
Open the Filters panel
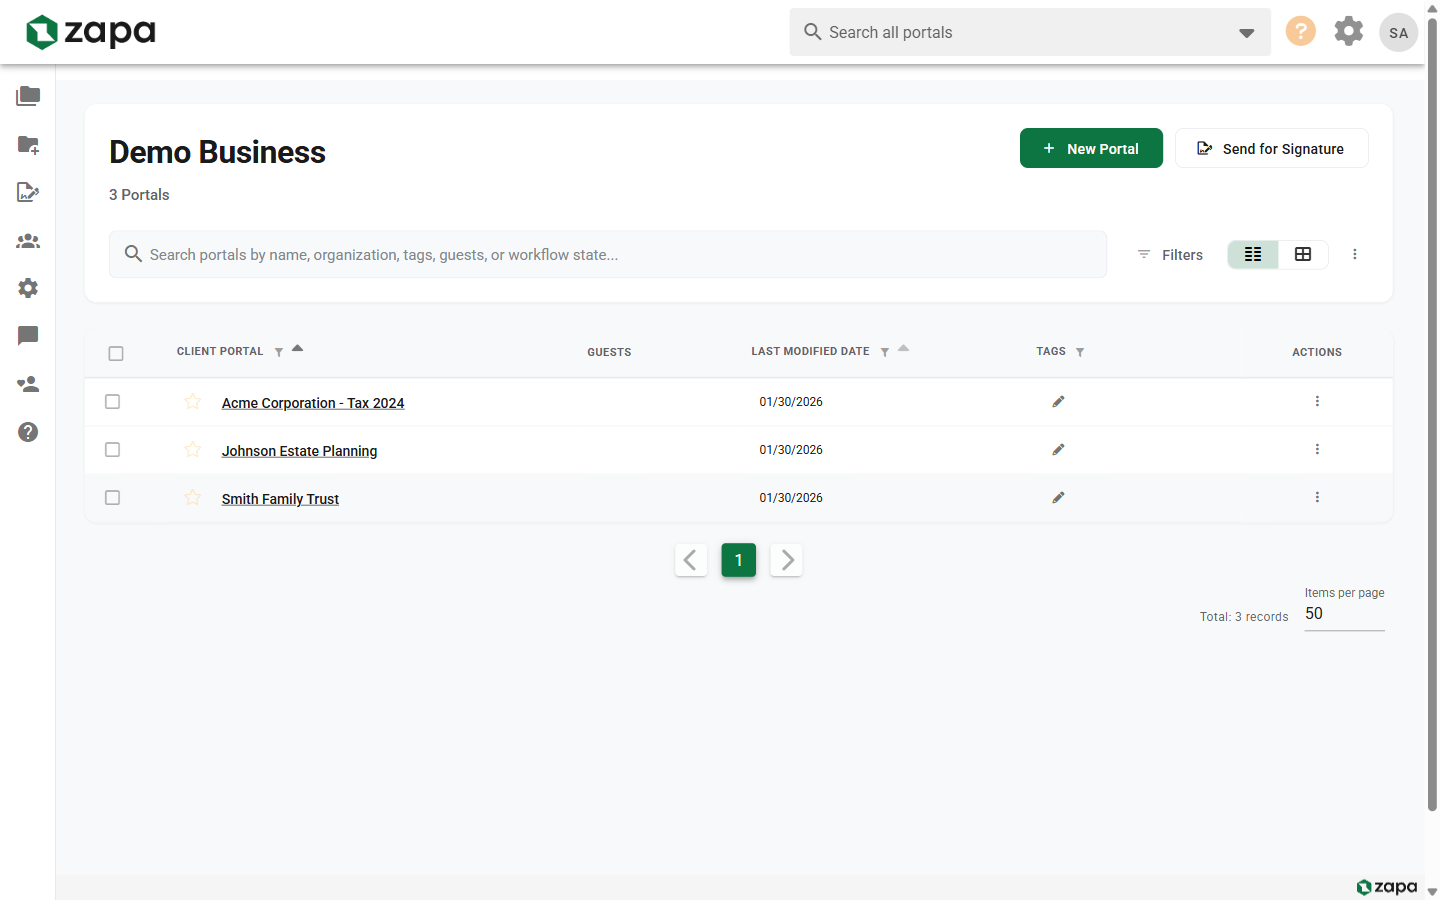click(1170, 255)
